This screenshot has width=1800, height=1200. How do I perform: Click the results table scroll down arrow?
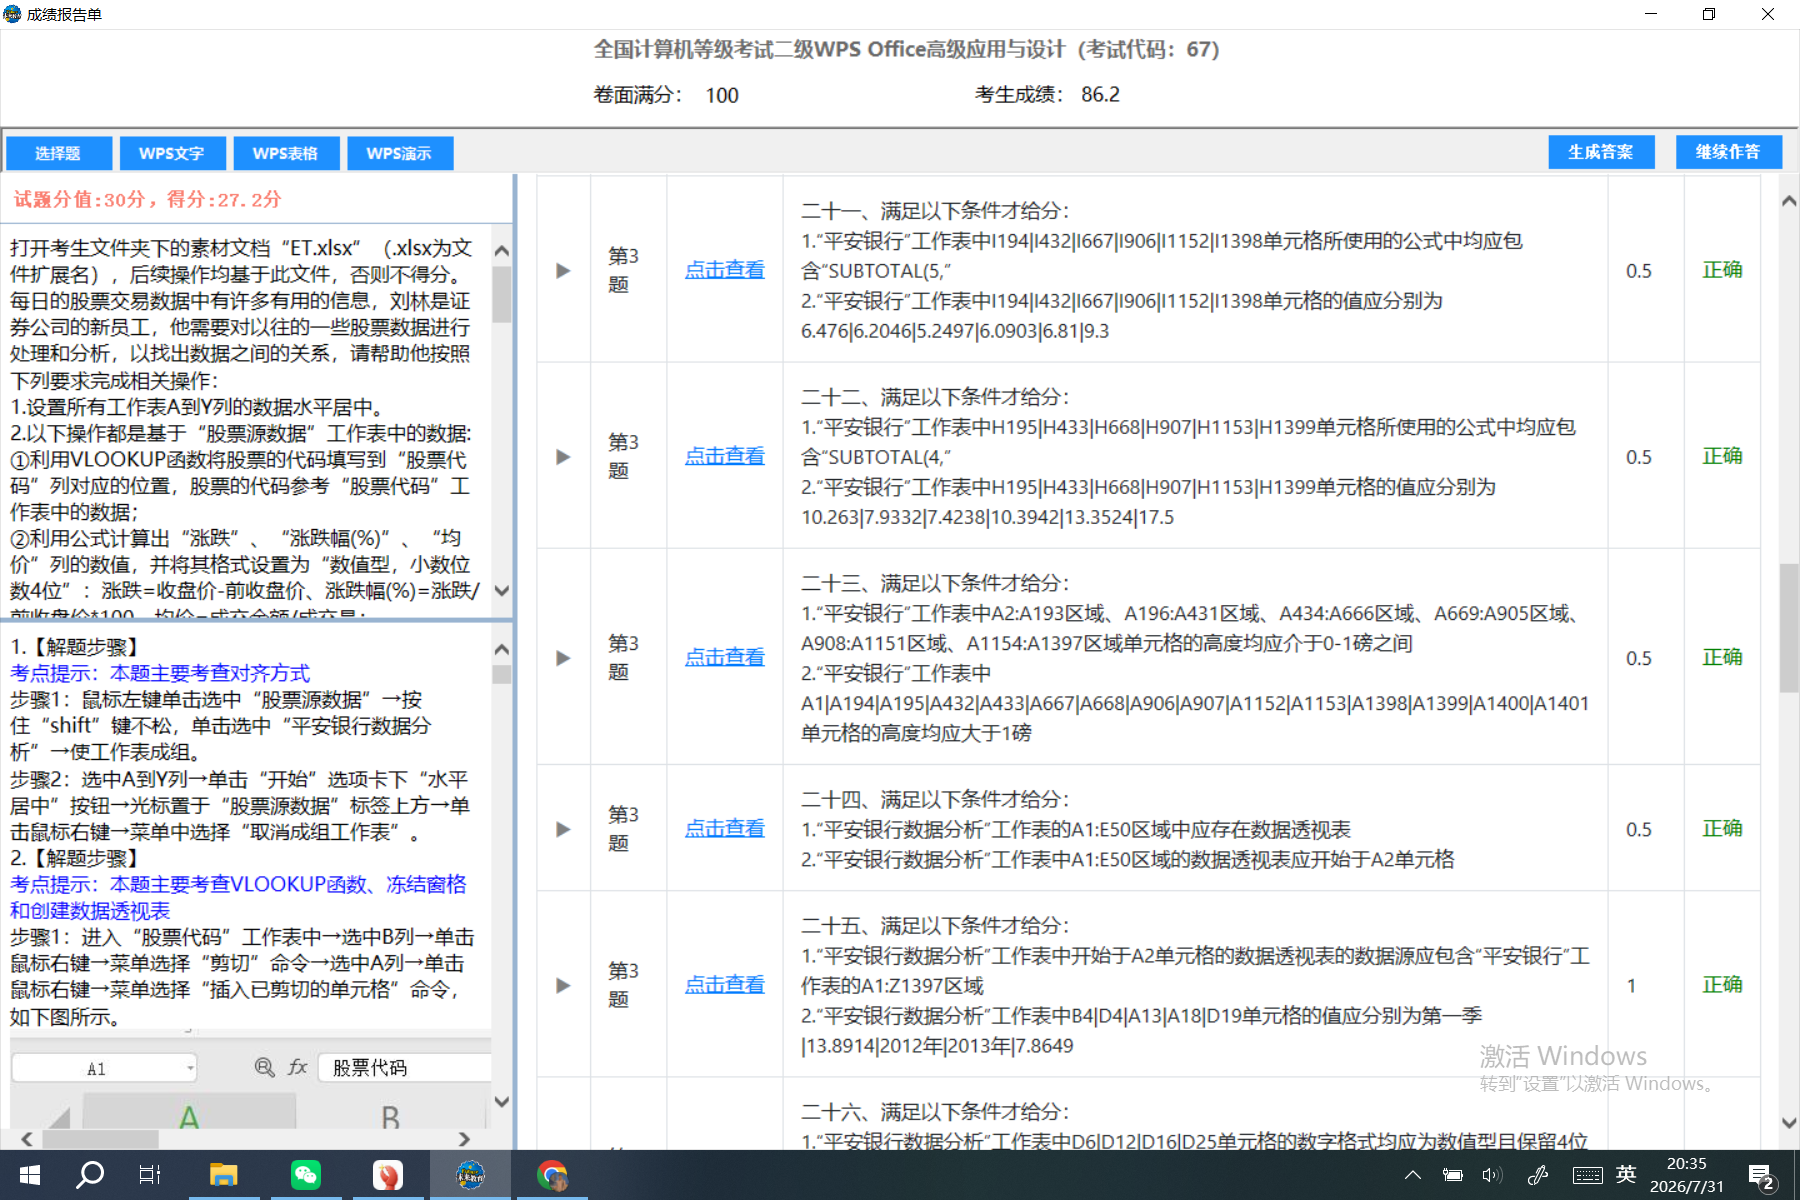[1789, 1123]
